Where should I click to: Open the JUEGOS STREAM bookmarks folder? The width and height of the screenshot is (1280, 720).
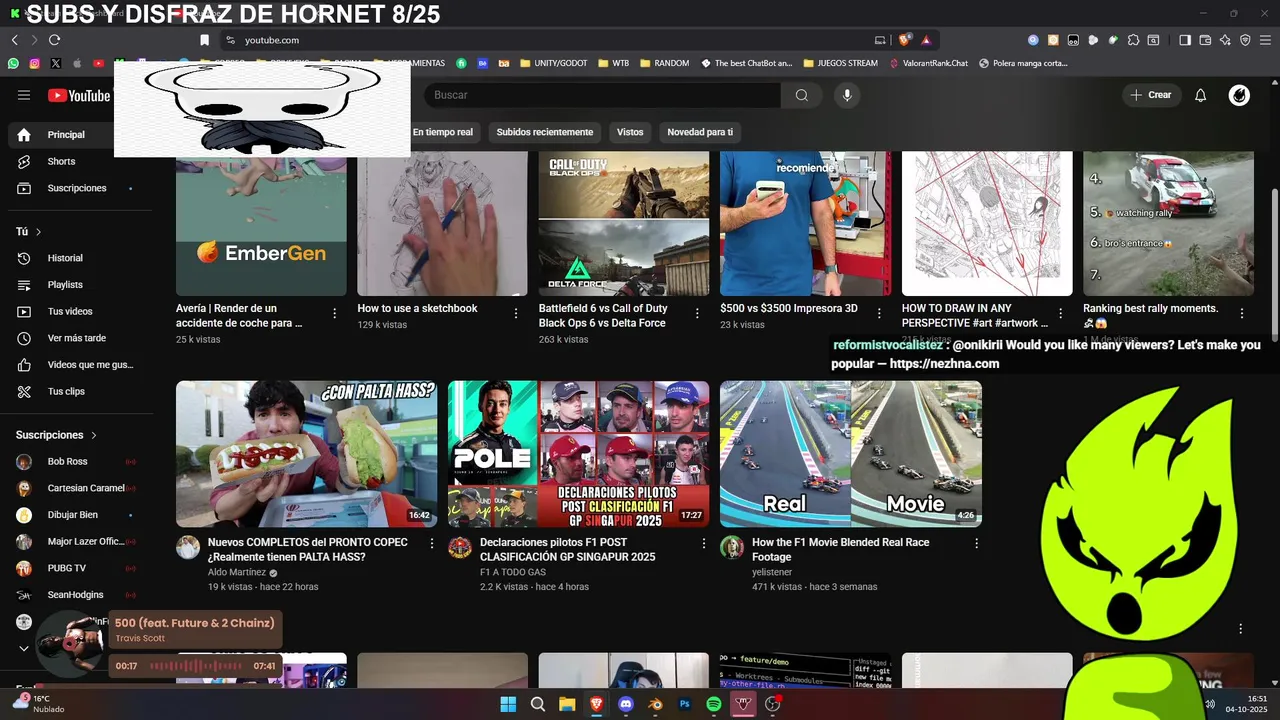tap(840, 63)
